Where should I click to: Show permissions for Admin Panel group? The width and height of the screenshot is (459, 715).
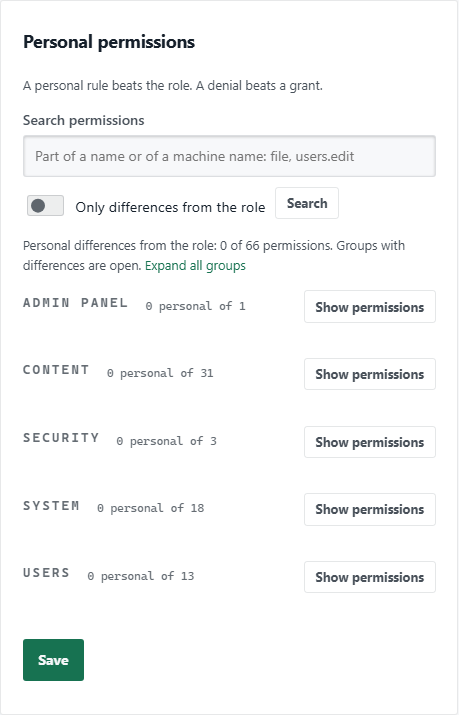(x=370, y=306)
